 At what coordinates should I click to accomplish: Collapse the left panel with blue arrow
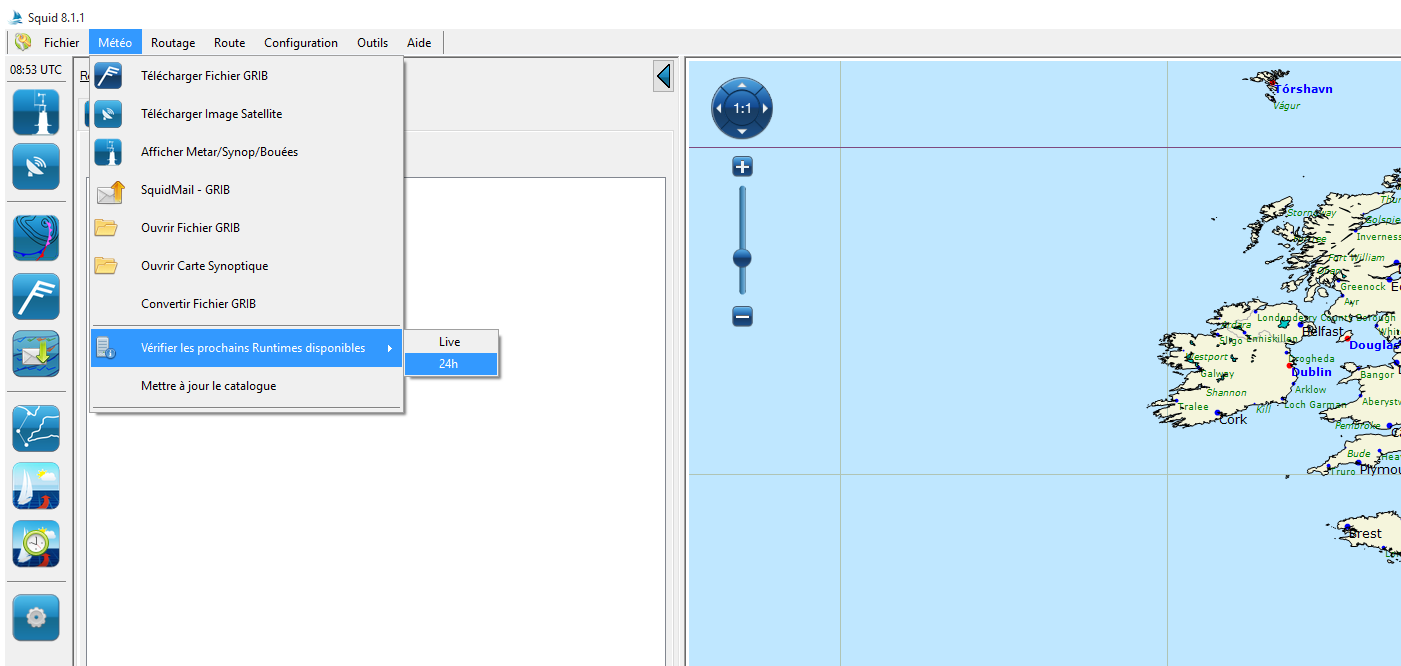point(663,77)
